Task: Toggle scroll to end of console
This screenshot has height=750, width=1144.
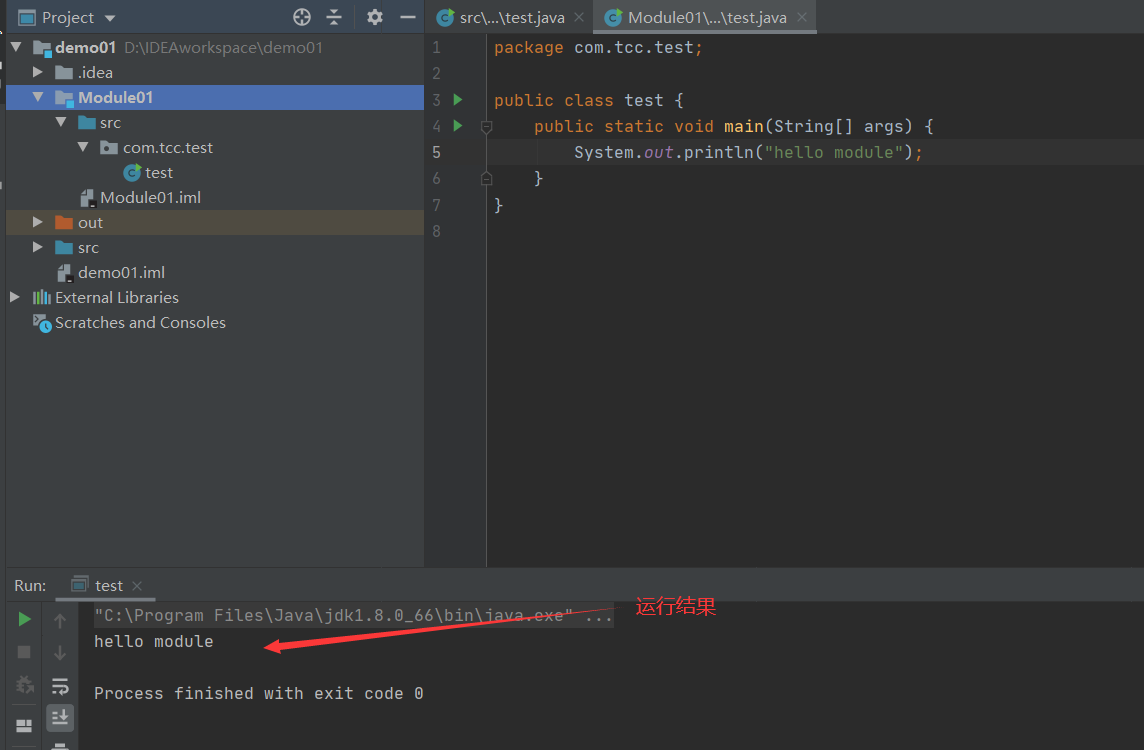Action: coord(60,718)
